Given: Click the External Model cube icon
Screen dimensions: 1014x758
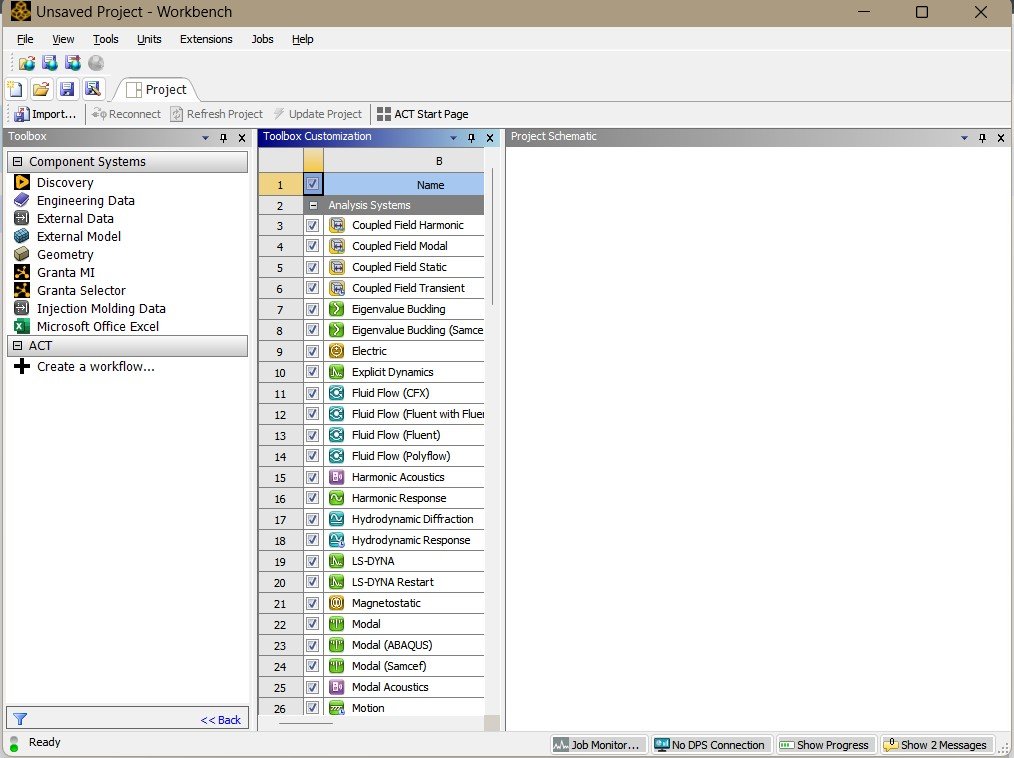Looking at the screenshot, I should (21, 236).
